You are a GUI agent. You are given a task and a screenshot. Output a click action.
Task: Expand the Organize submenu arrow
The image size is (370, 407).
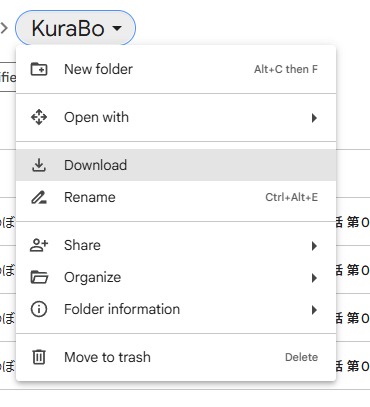click(314, 278)
